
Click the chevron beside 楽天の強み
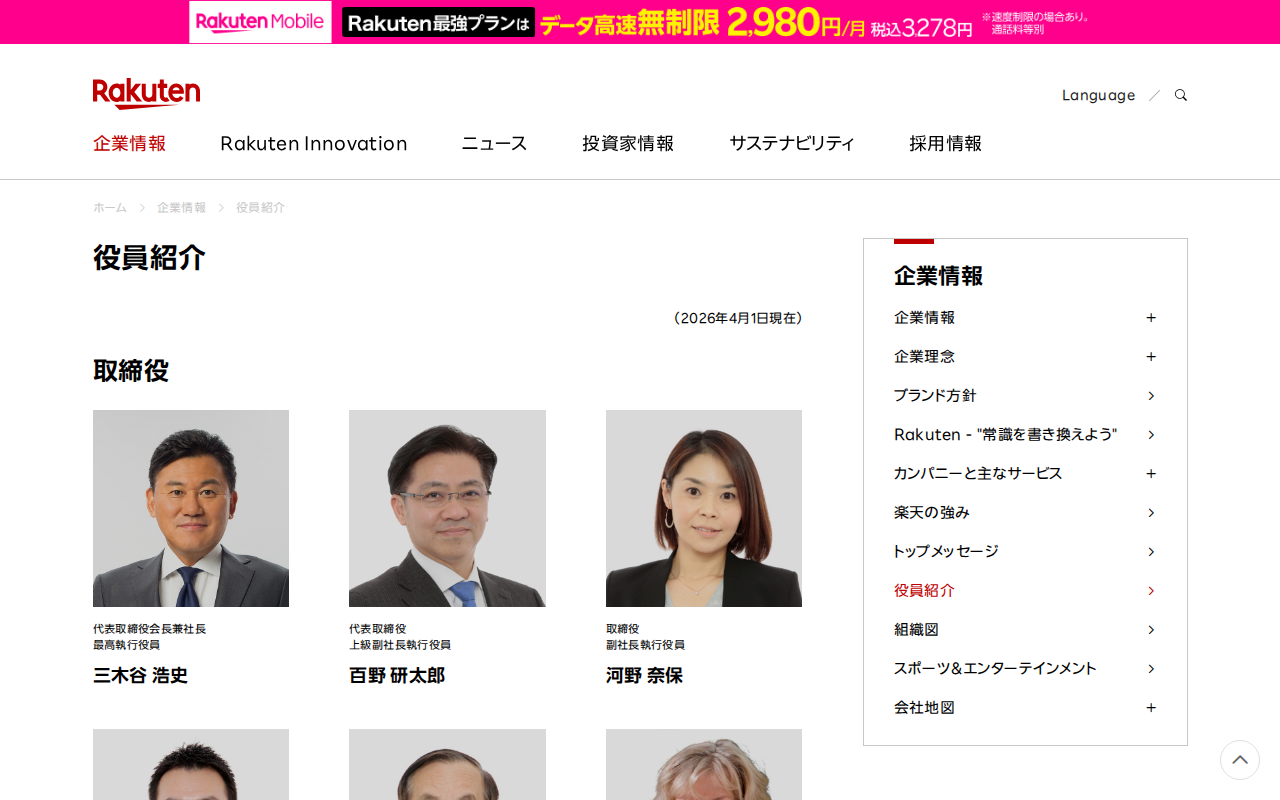tap(1151, 513)
